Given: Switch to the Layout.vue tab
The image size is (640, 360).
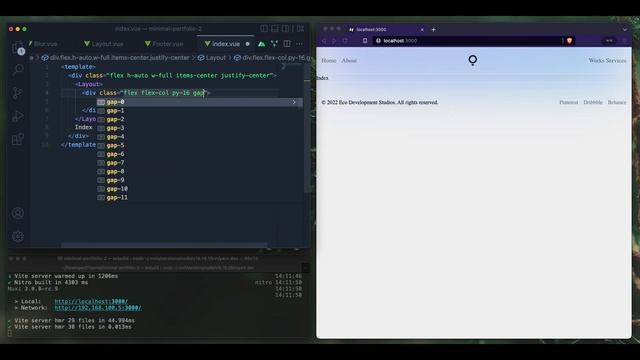Looking at the screenshot, I should point(104,44).
